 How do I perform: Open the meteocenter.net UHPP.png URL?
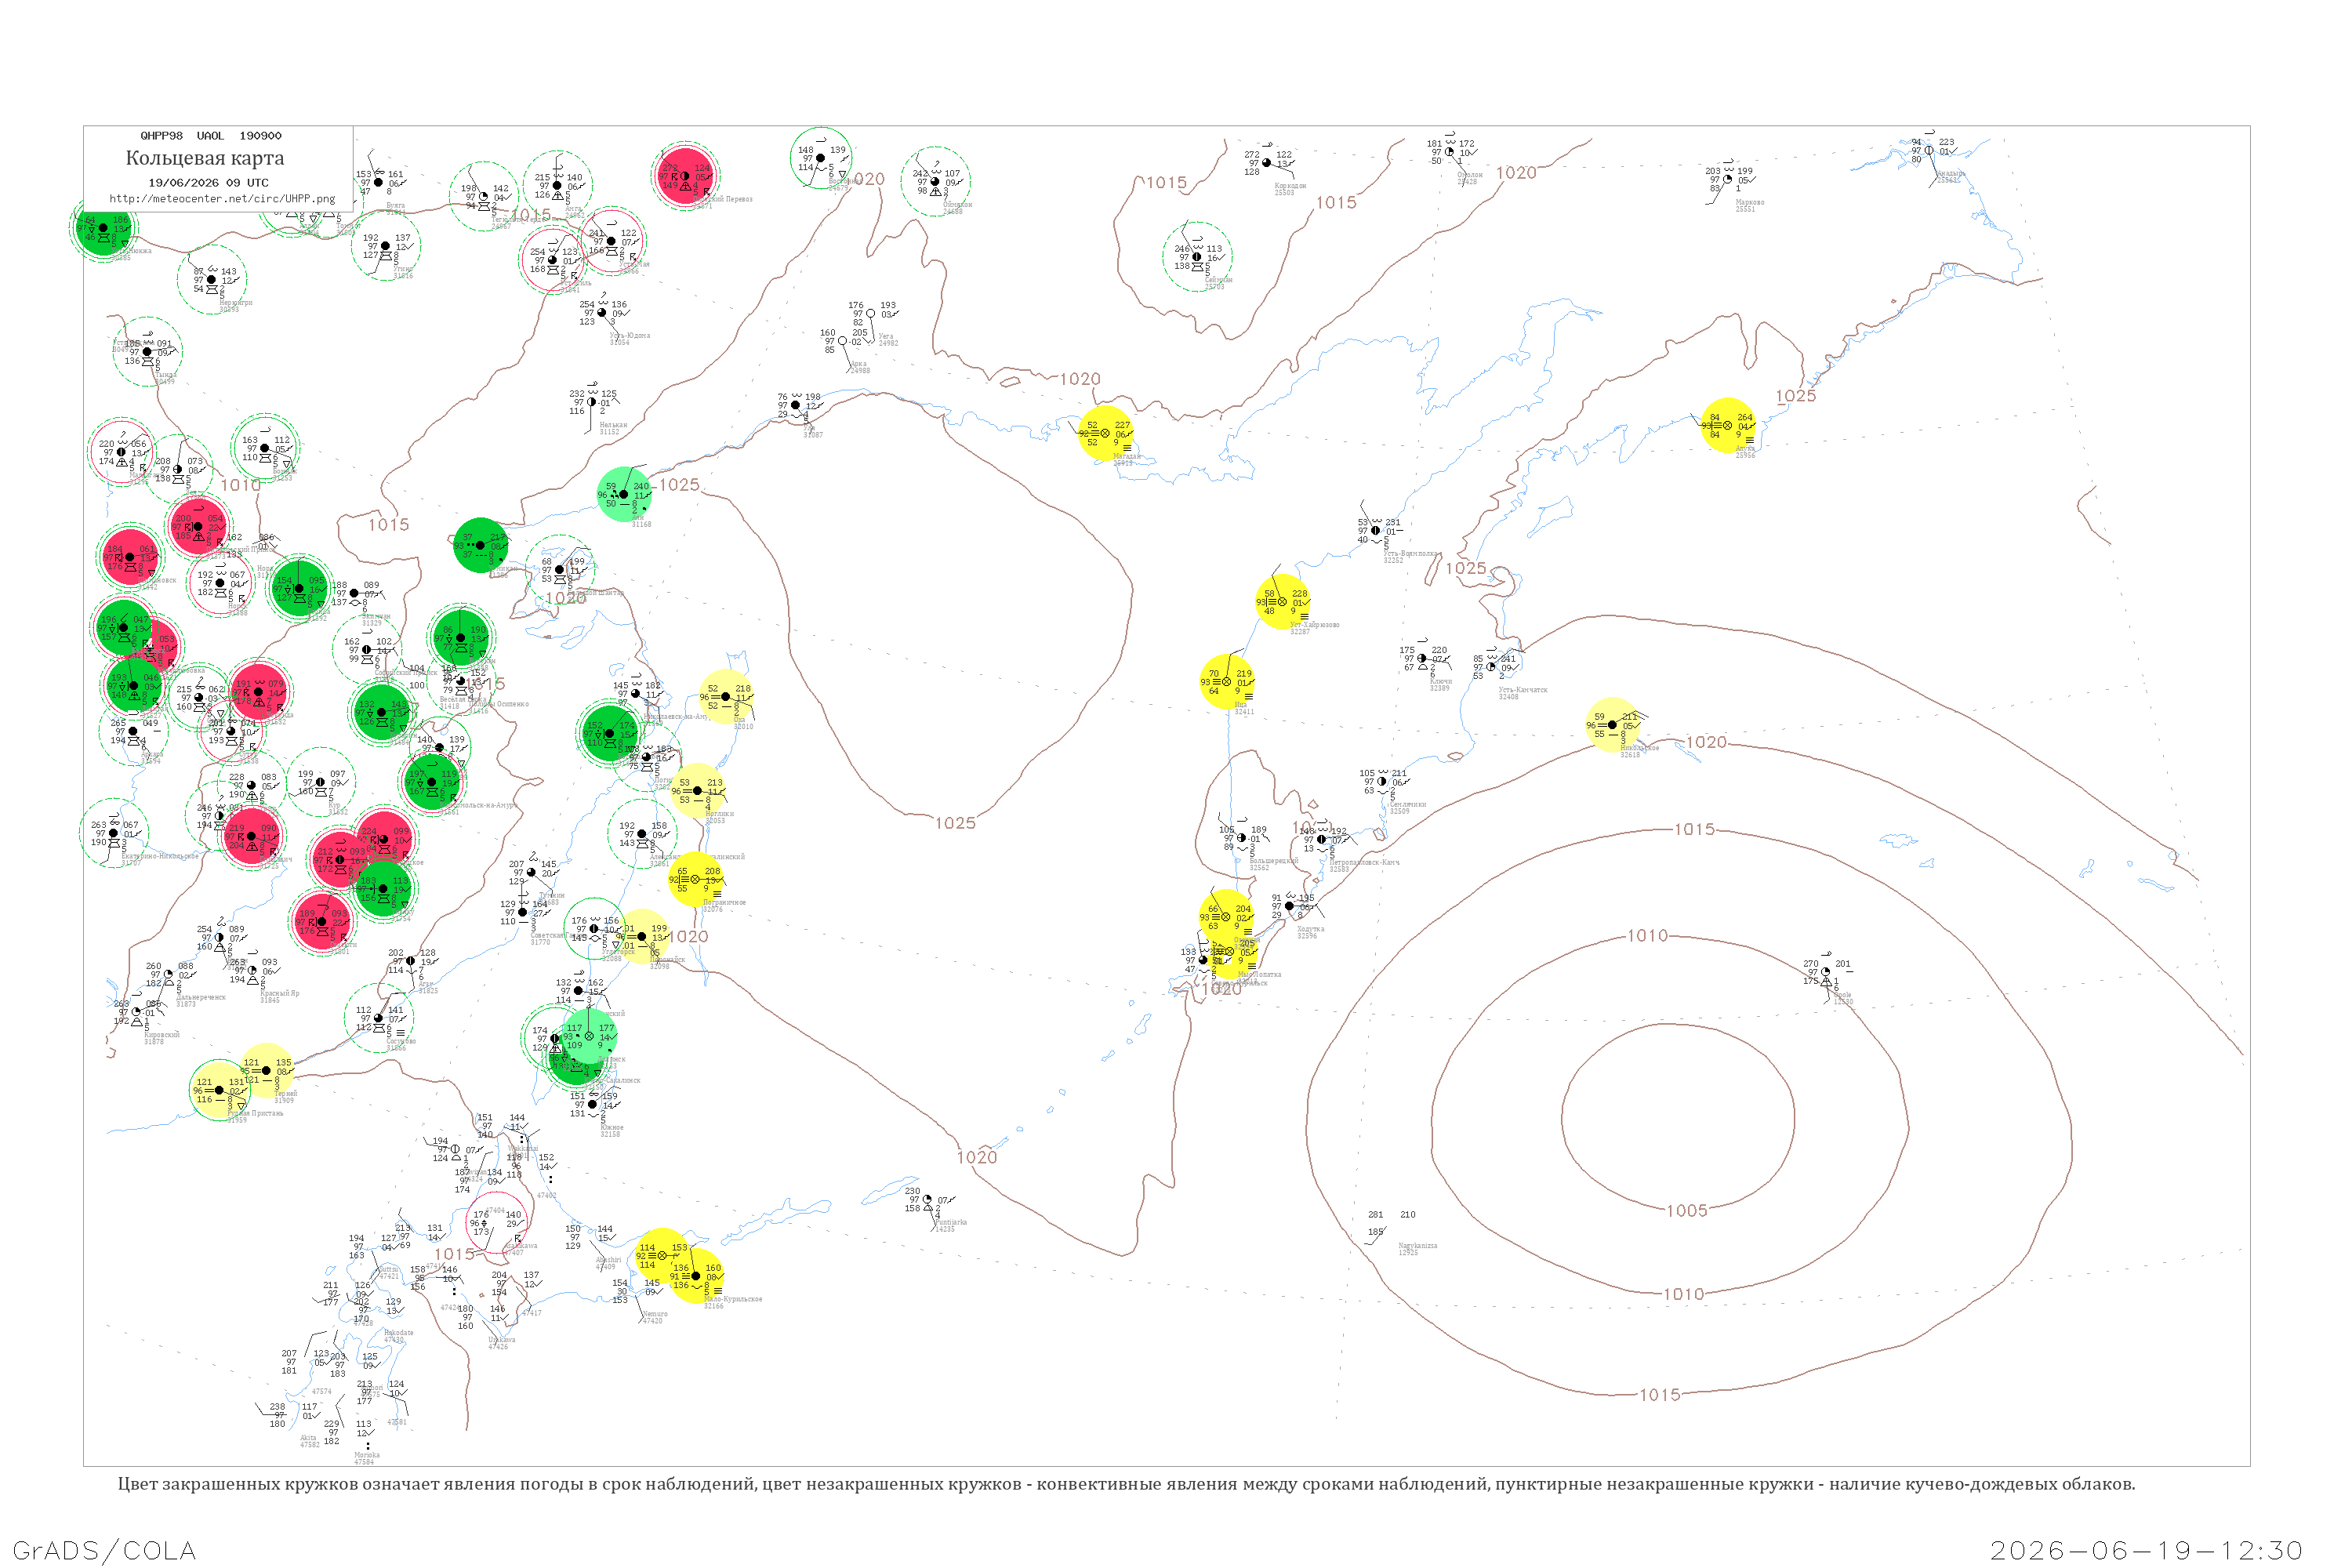[222, 199]
